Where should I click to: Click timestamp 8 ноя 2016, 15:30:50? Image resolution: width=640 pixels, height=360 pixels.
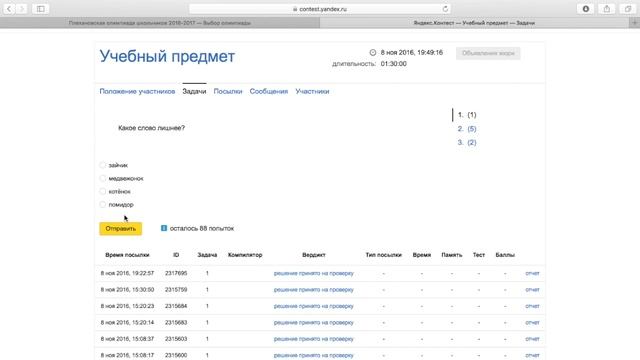pyautogui.click(x=127, y=289)
